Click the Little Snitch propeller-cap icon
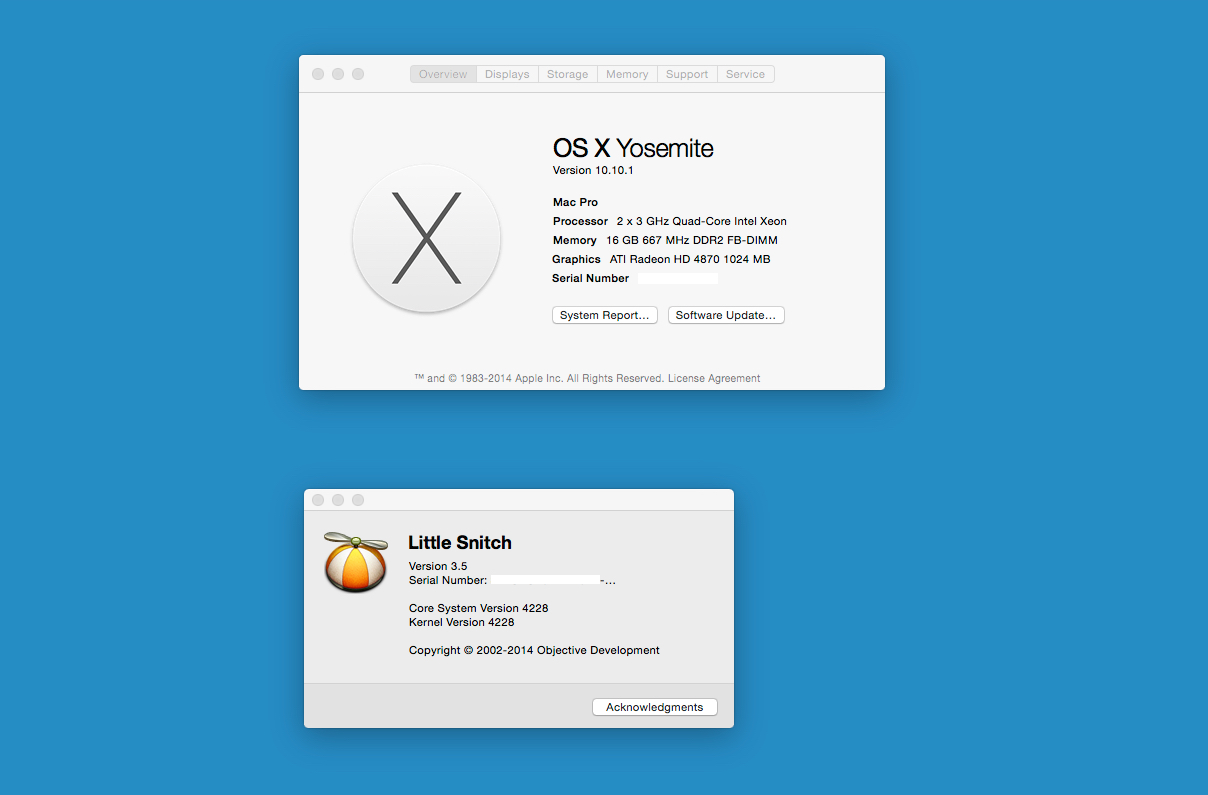 356,562
